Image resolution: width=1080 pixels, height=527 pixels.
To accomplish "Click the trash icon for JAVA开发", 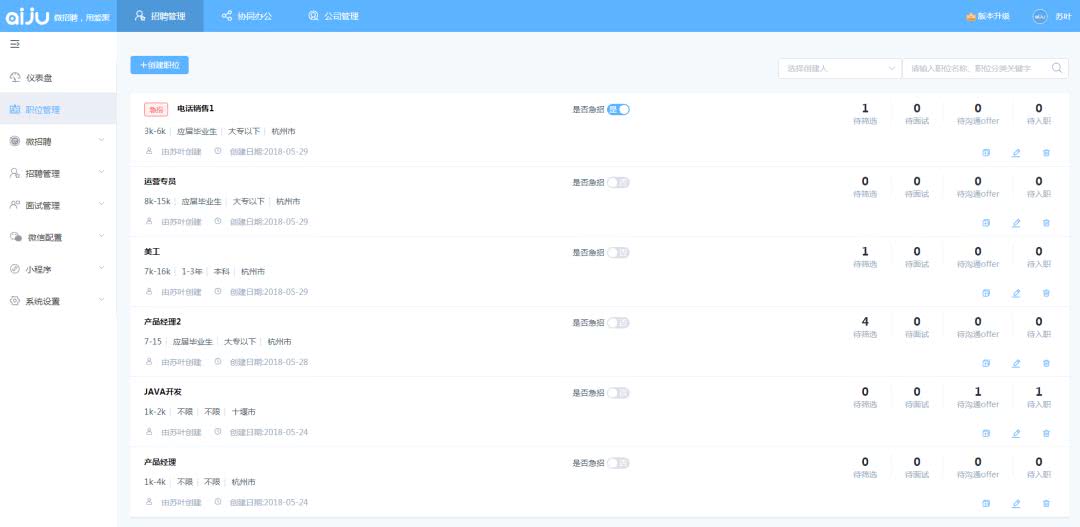I will [x=1046, y=433].
